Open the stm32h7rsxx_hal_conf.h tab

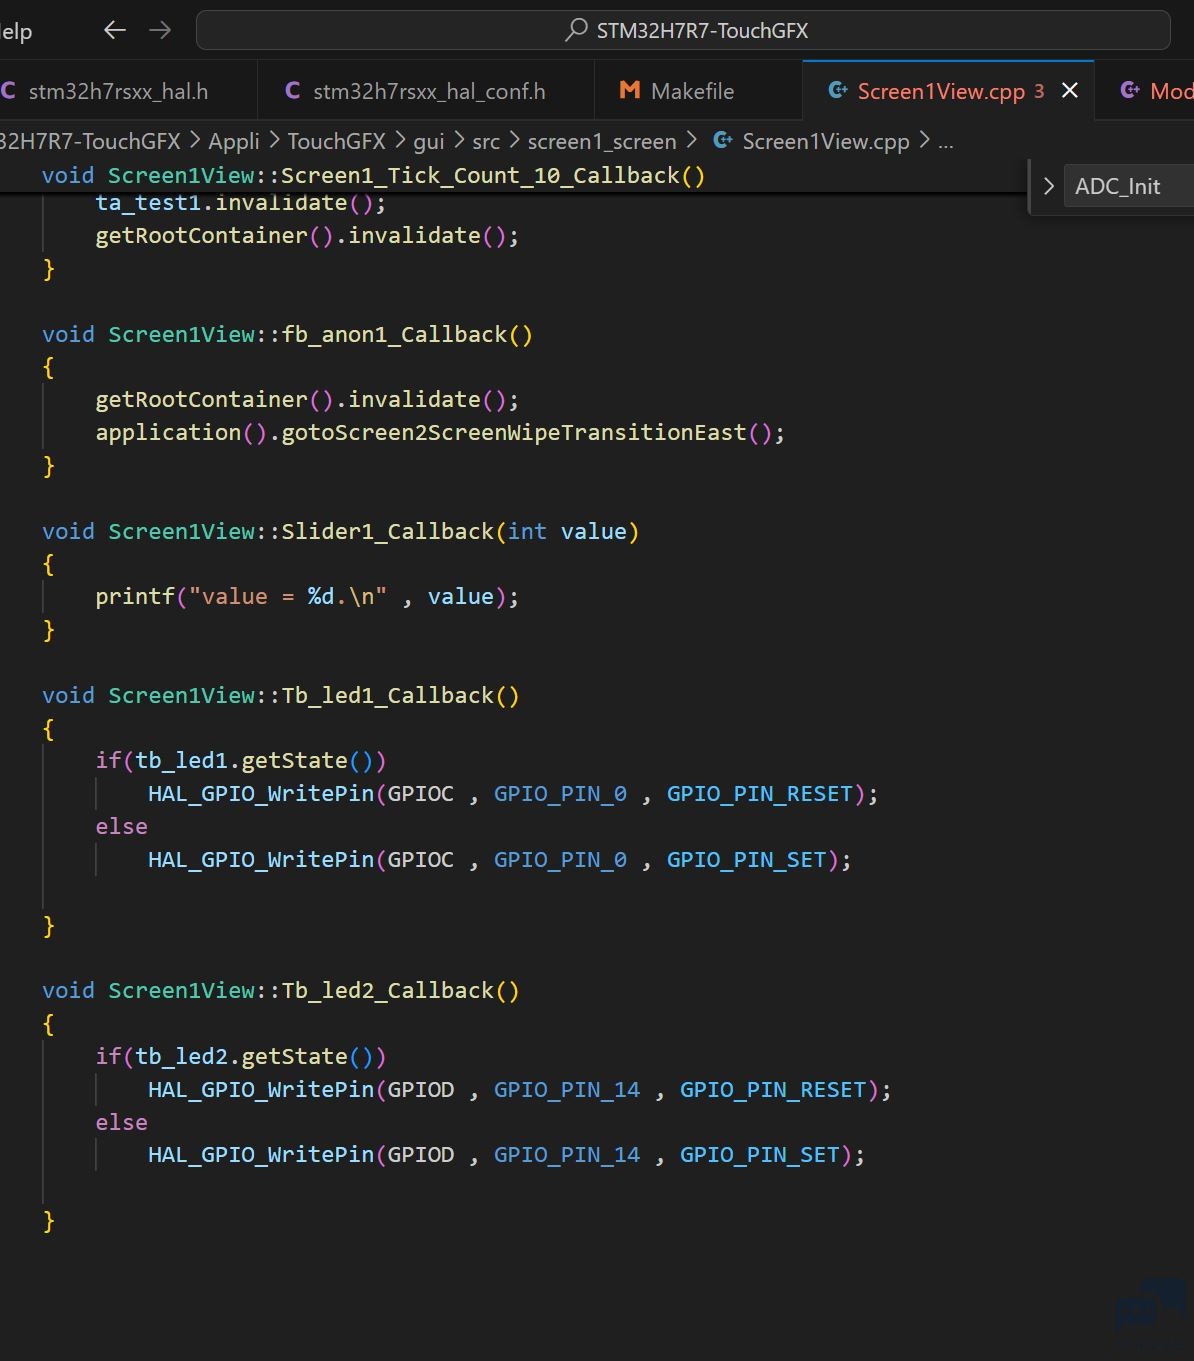429,91
